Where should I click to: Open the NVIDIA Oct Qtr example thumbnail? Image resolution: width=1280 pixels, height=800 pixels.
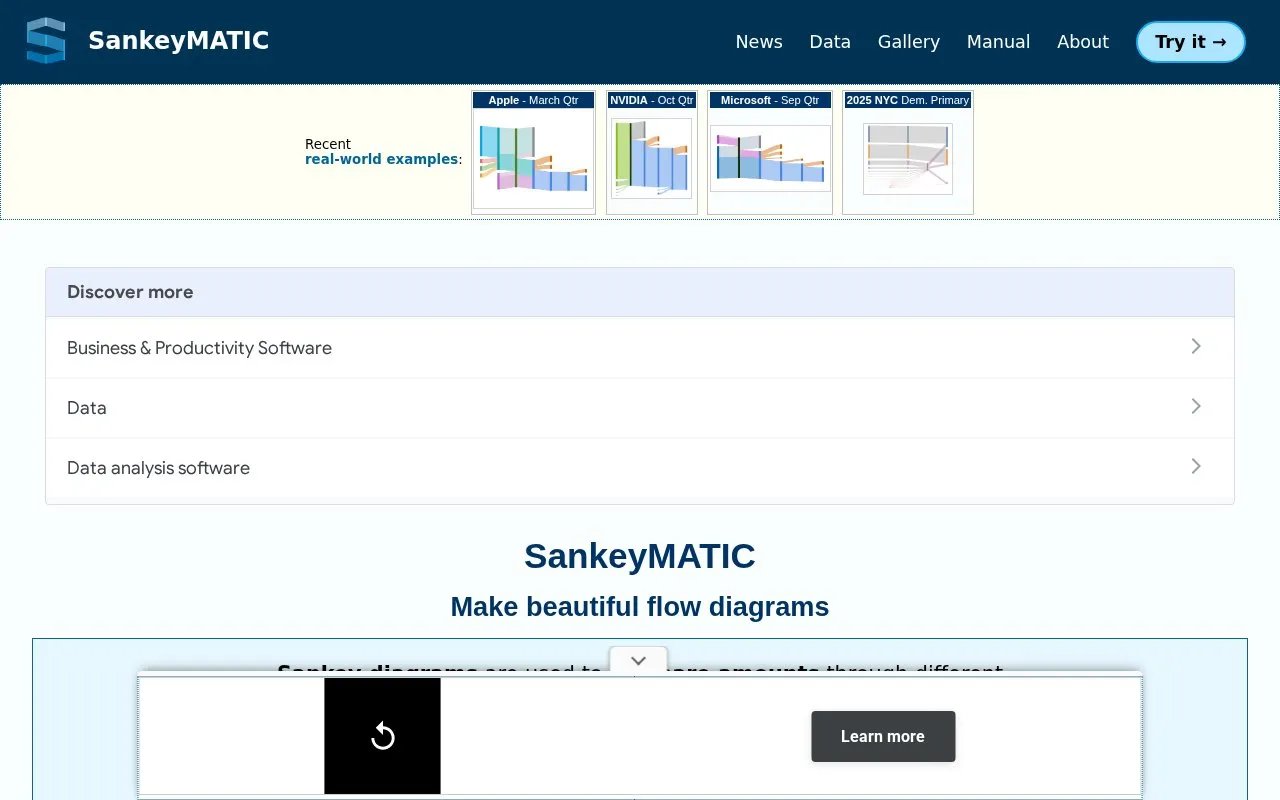652,152
